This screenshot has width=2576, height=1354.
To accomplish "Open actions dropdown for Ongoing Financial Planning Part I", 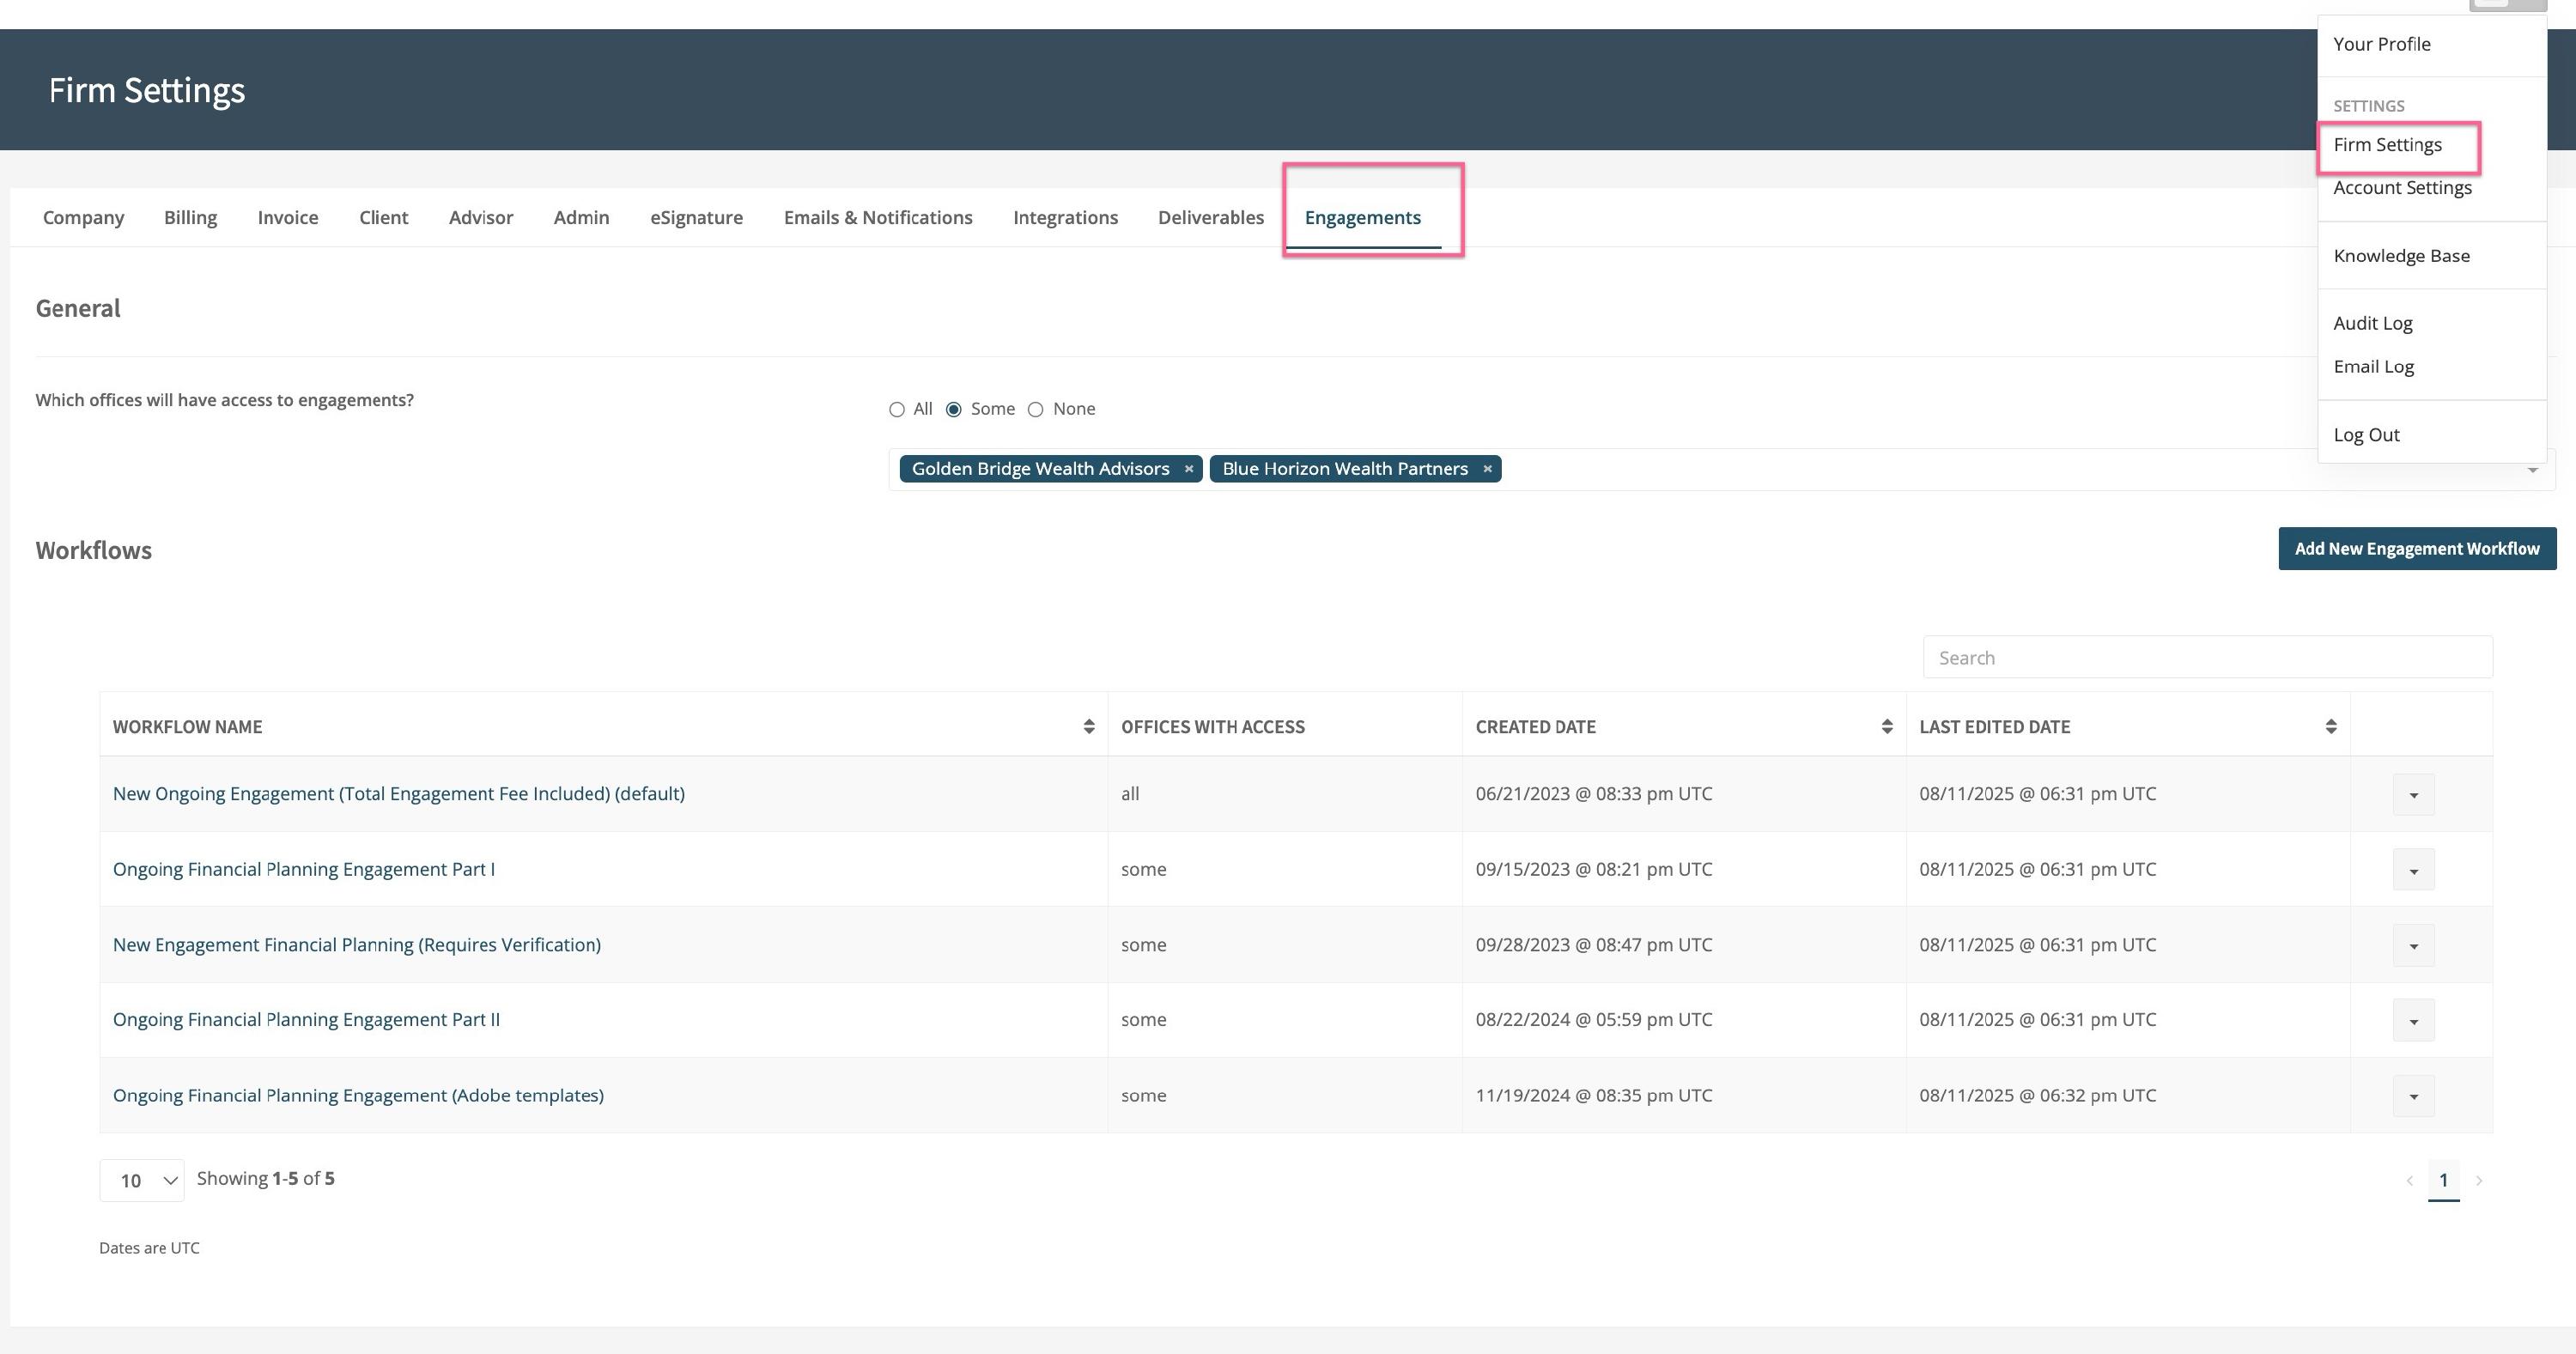I will pos(2413,870).
